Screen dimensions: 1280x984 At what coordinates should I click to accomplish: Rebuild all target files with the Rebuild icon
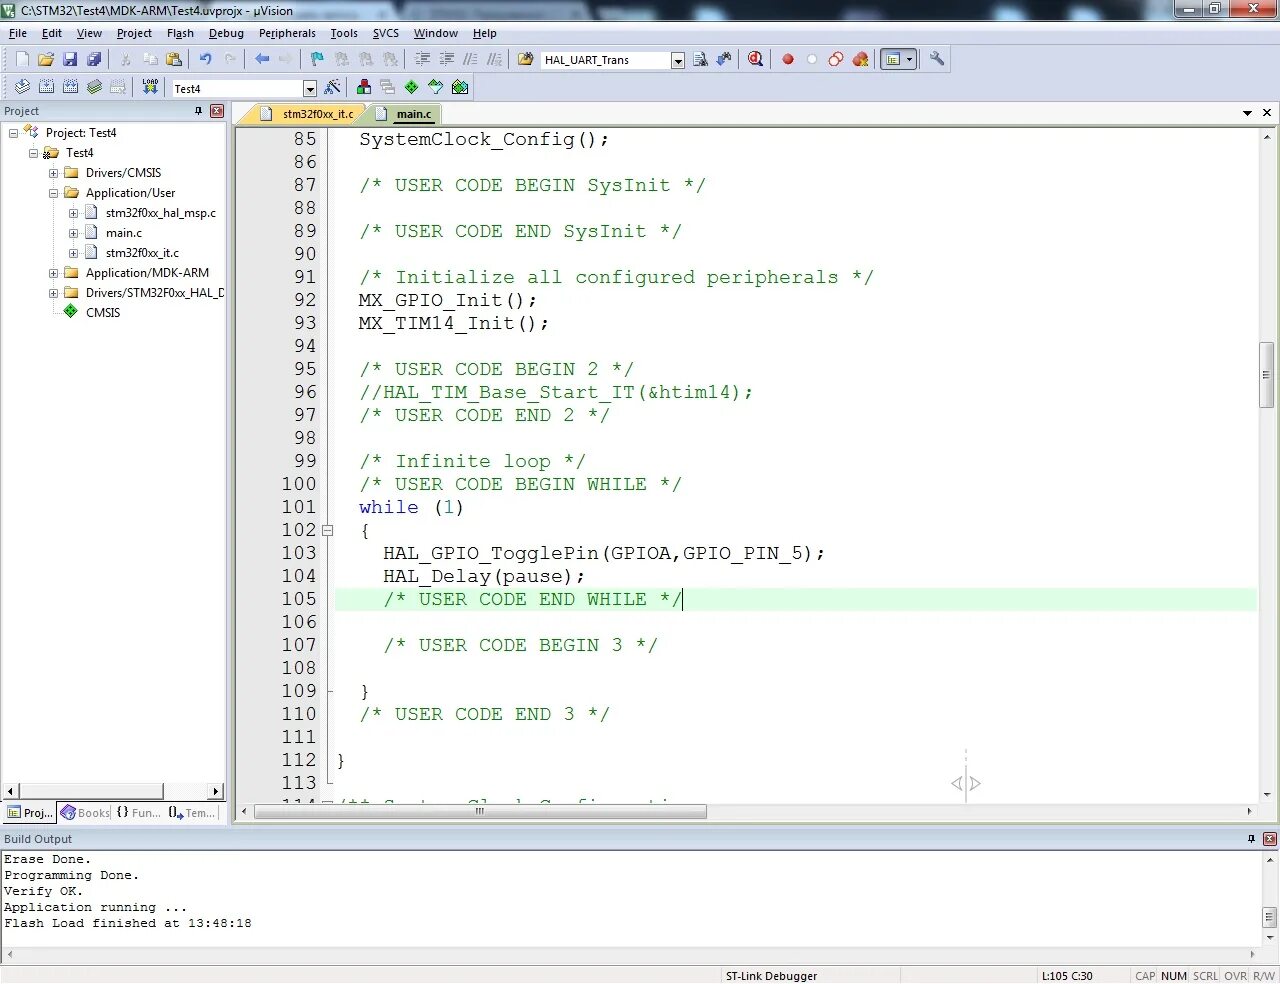point(70,87)
